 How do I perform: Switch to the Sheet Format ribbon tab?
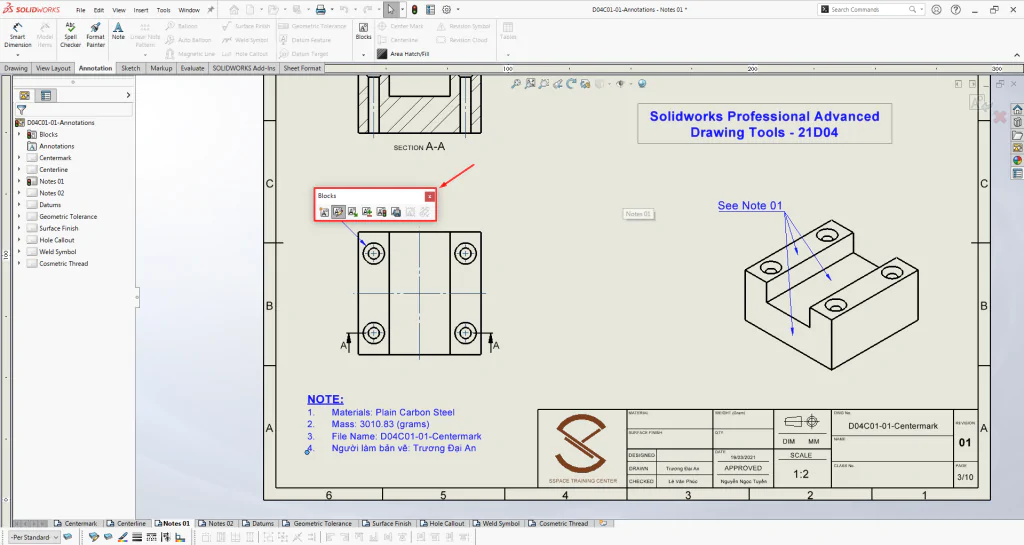point(302,68)
